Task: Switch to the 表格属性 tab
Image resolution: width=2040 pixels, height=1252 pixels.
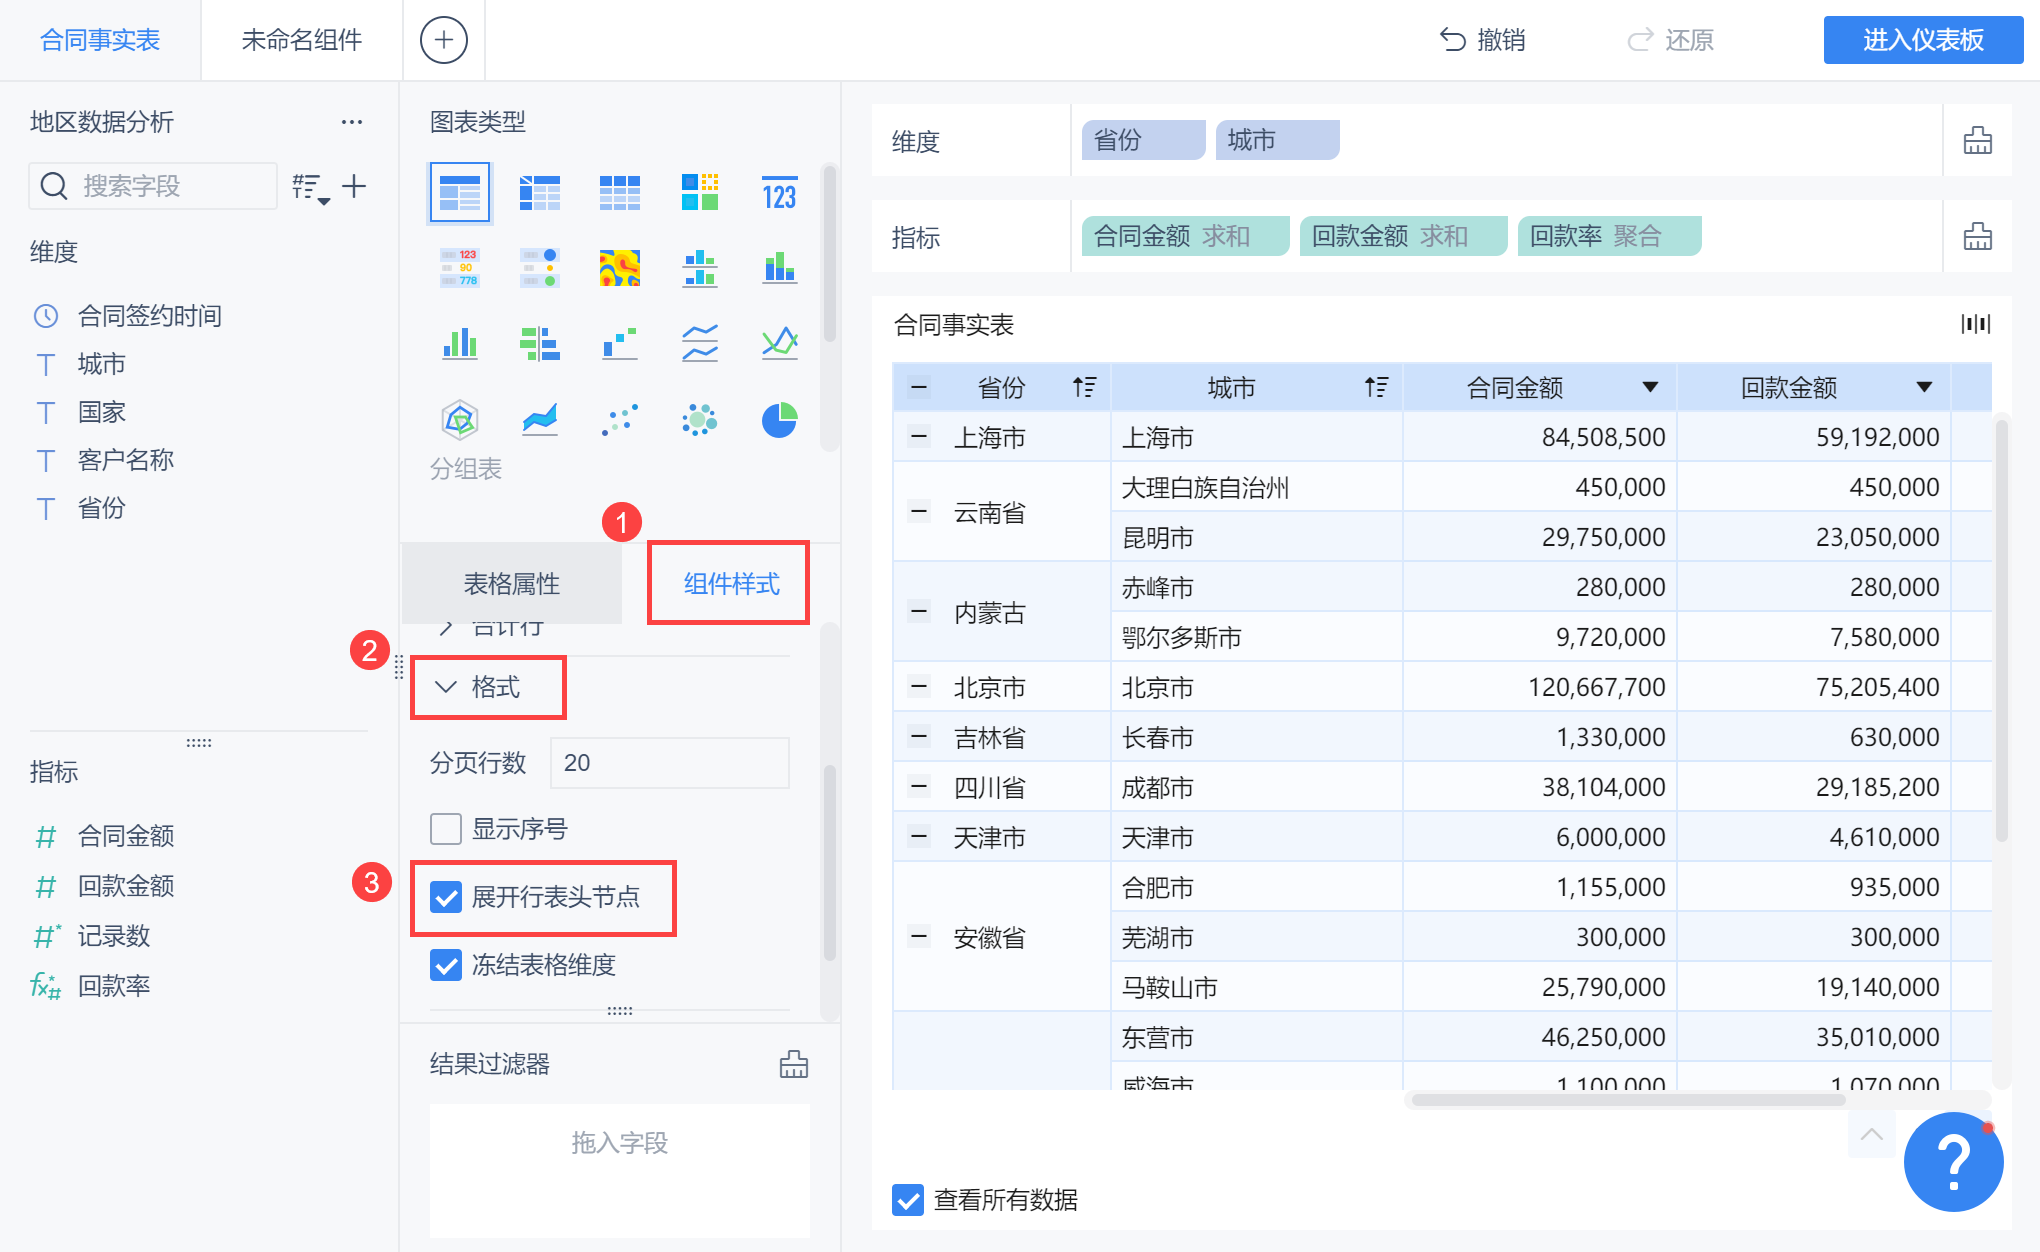Action: [x=511, y=584]
